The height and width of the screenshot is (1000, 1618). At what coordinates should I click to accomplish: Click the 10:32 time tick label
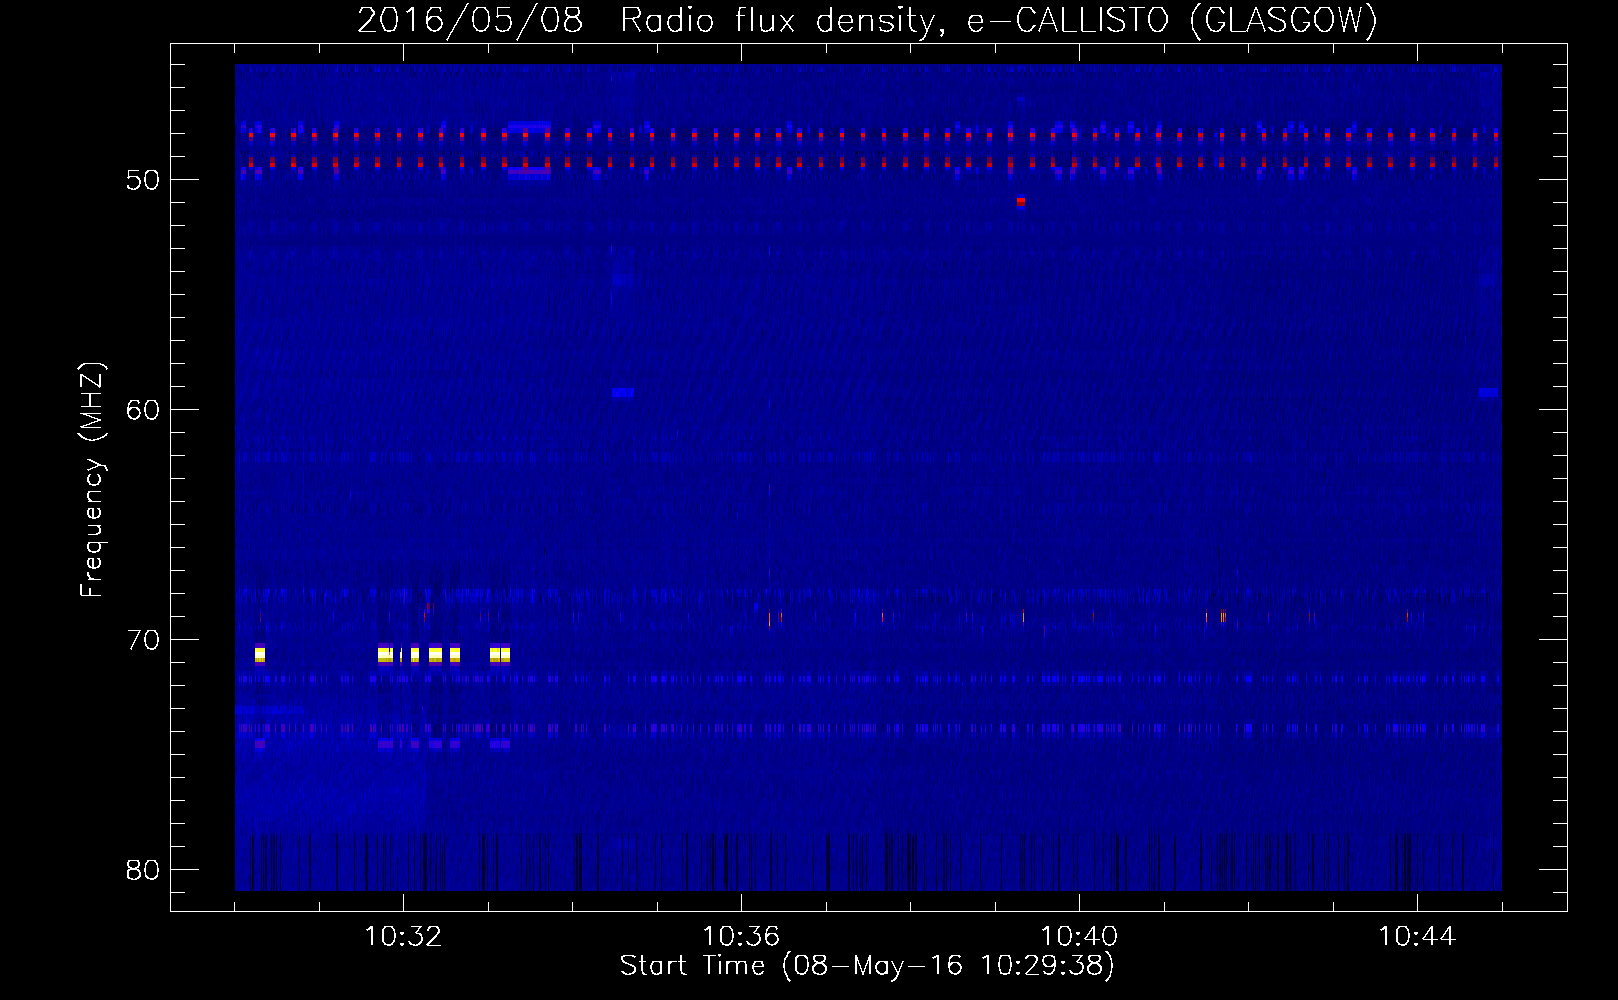tap(403, 937)
